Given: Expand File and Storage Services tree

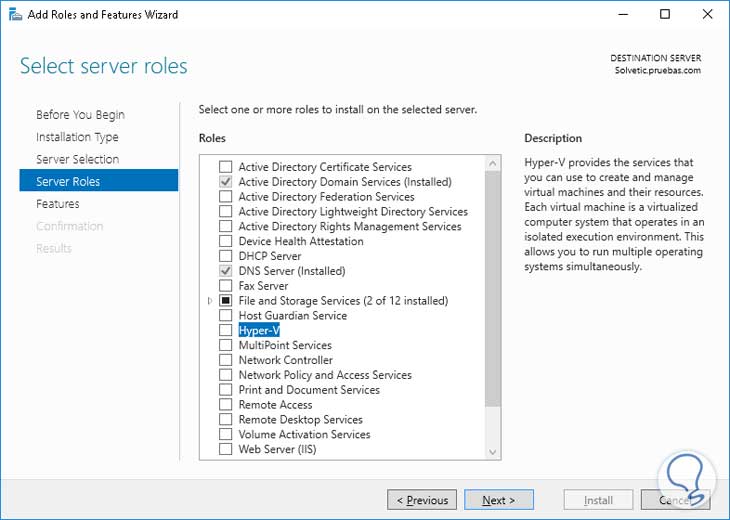Looking at the screenshot, I should pyautogui.click(x=210, y=301).
